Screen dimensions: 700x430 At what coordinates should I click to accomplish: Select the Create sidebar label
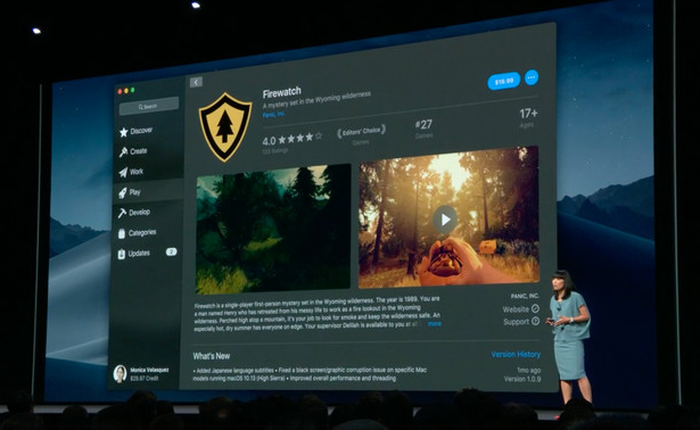pyautogui.click(x=138, y=151)
